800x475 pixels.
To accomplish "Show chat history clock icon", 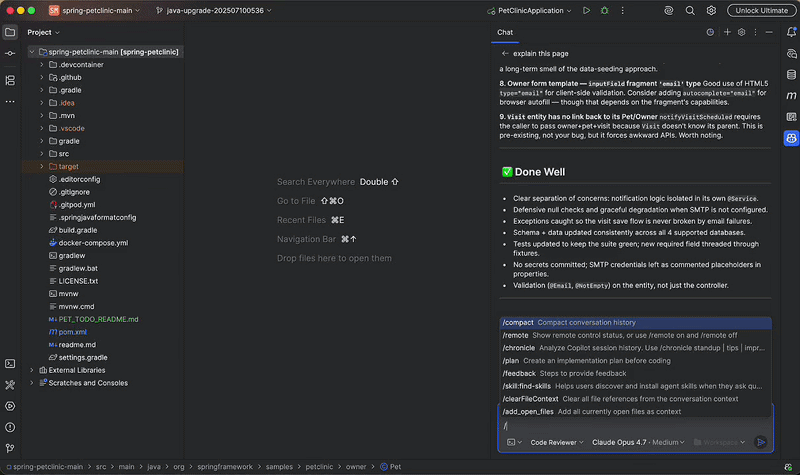I will coord(710,32).
